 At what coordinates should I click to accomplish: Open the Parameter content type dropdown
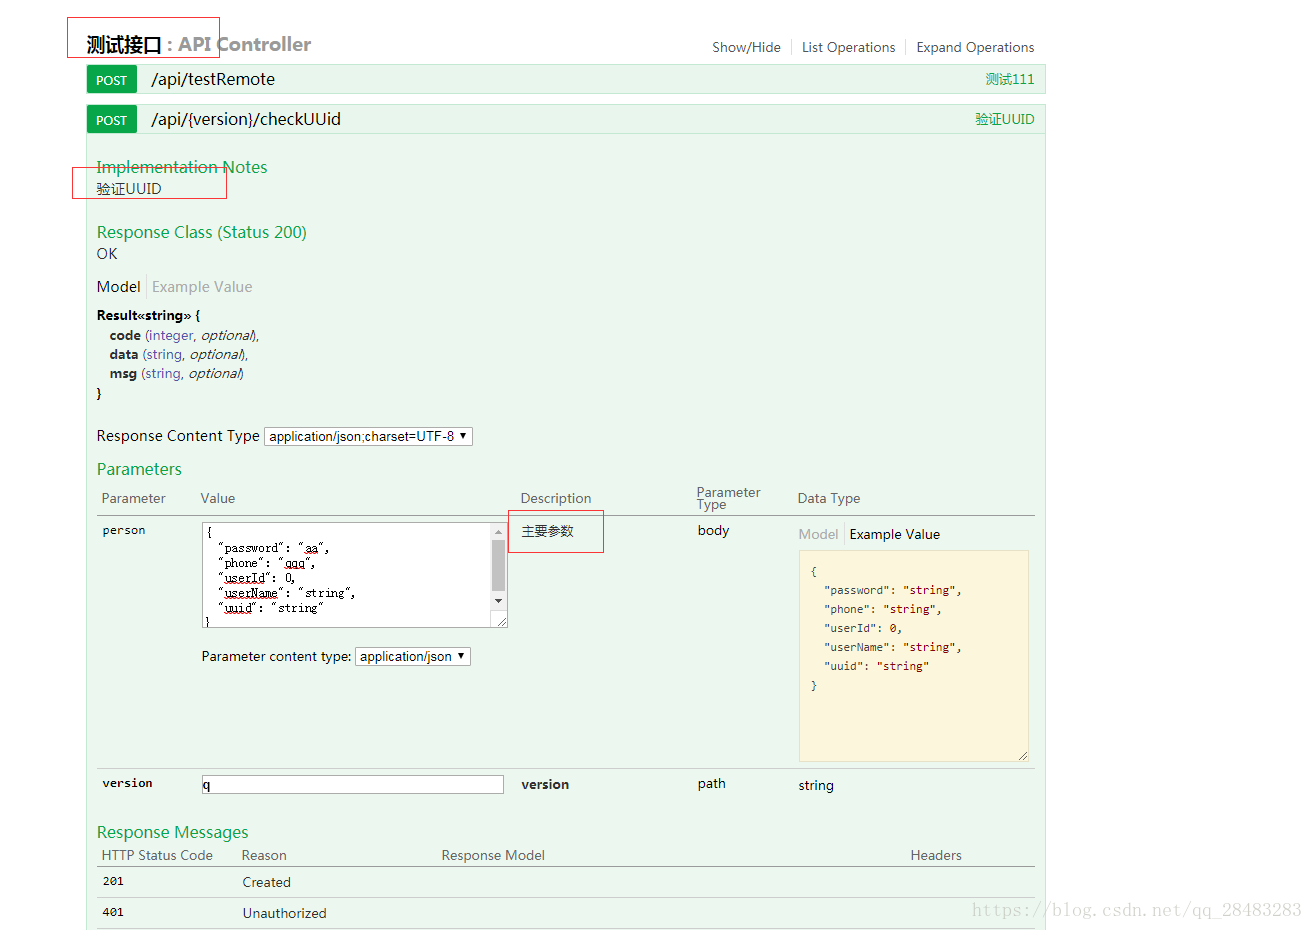412,657
